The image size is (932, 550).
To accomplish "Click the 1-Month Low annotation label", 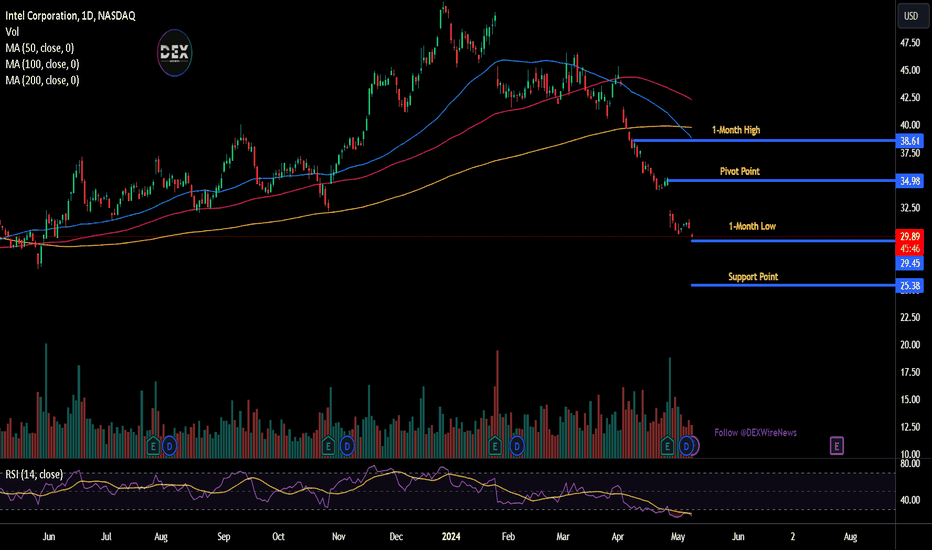I will coord(752,226).
